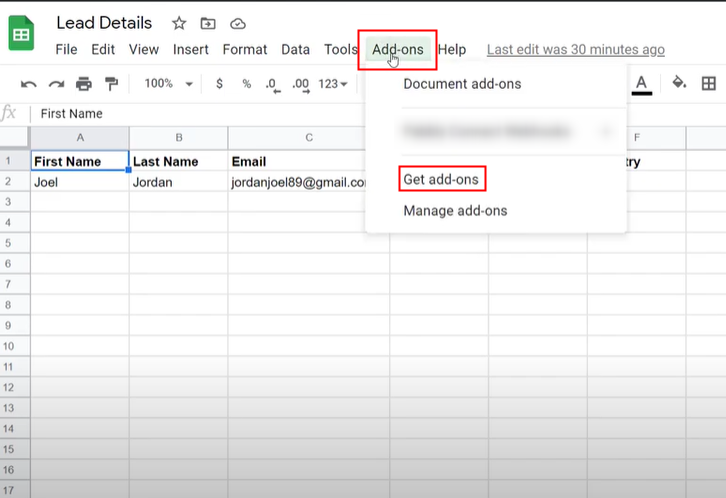Choose Manage add-ons
The height and width of the screenshot is (498, 726).
tap(455, 211)
